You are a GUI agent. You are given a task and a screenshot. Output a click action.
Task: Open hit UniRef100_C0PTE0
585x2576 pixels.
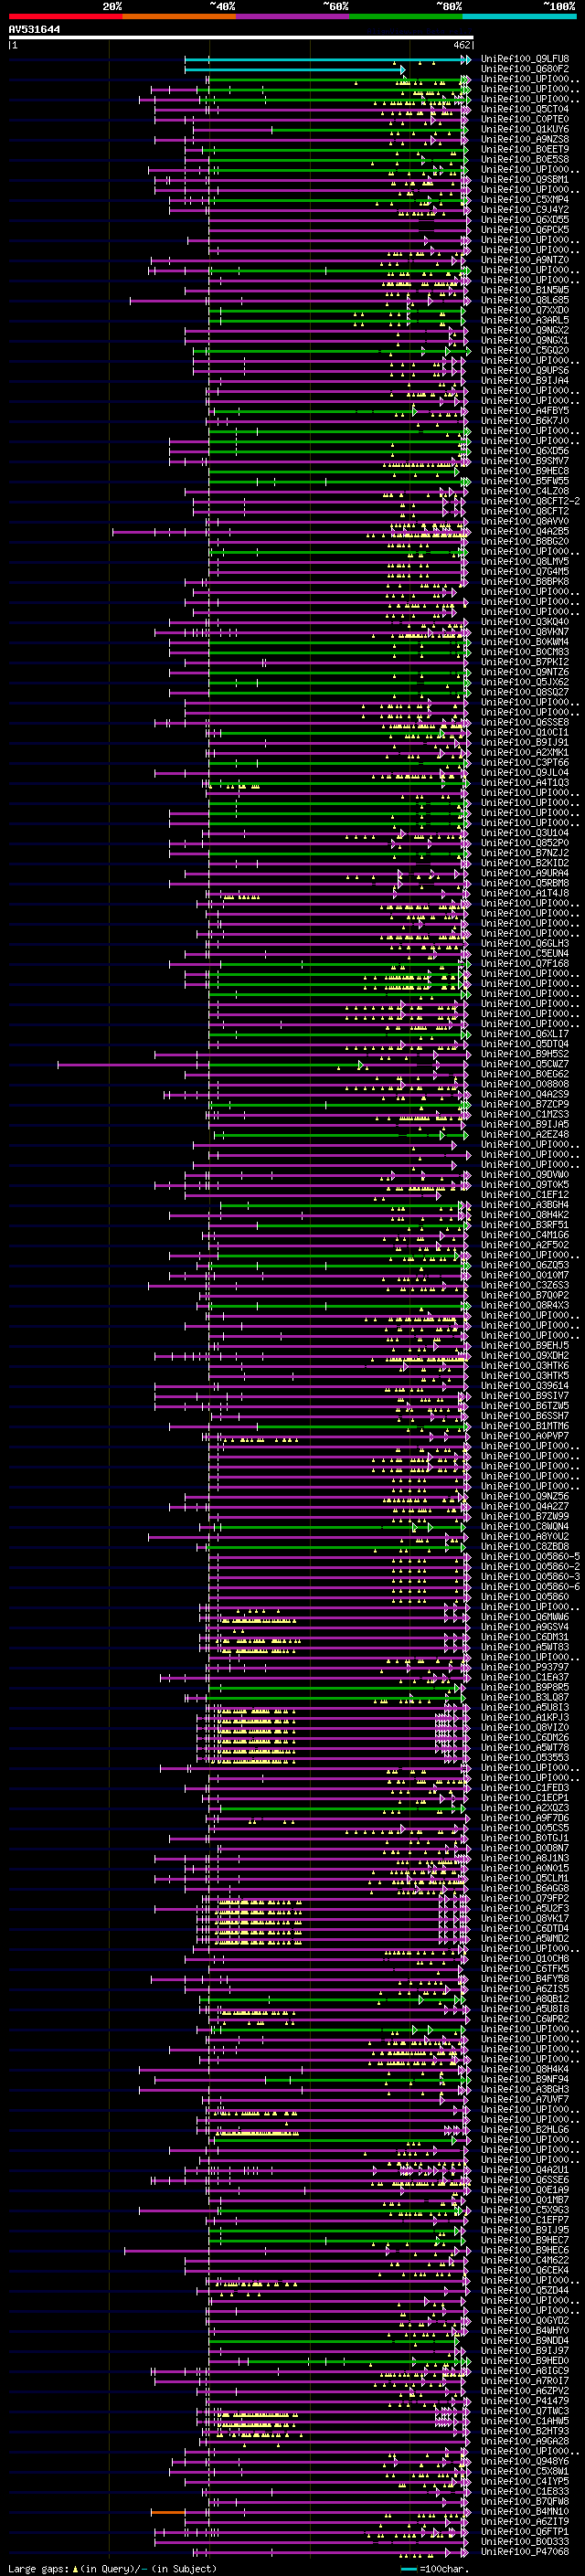tap(525, 119)
